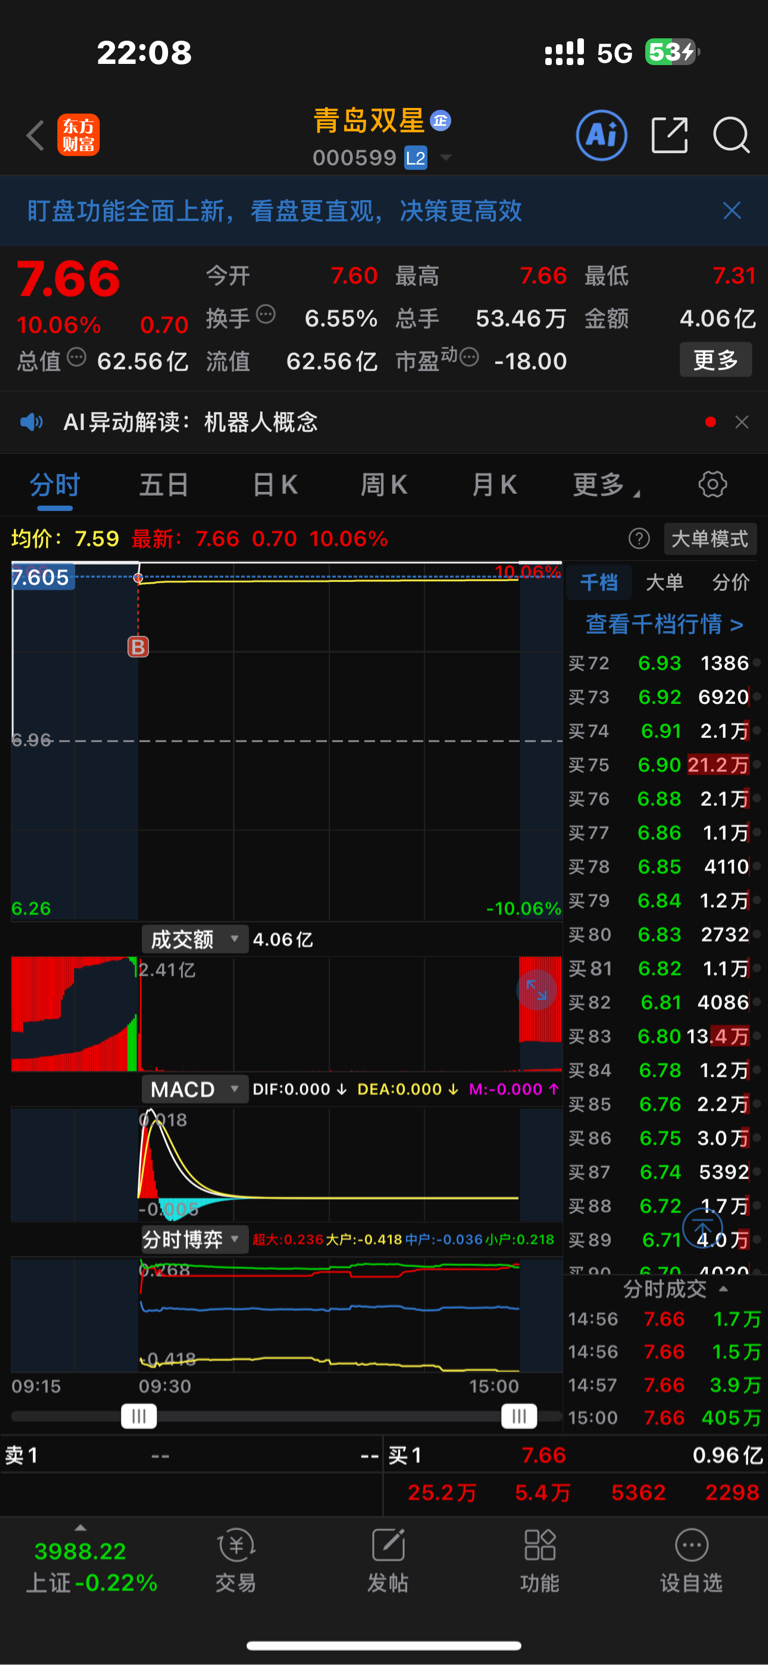Image resolution: width=768 pixels, height=1665 pixels.
Task: Open the 成交额 indicator dropdown
Action: pyautogui.click(x=195, y=939)
